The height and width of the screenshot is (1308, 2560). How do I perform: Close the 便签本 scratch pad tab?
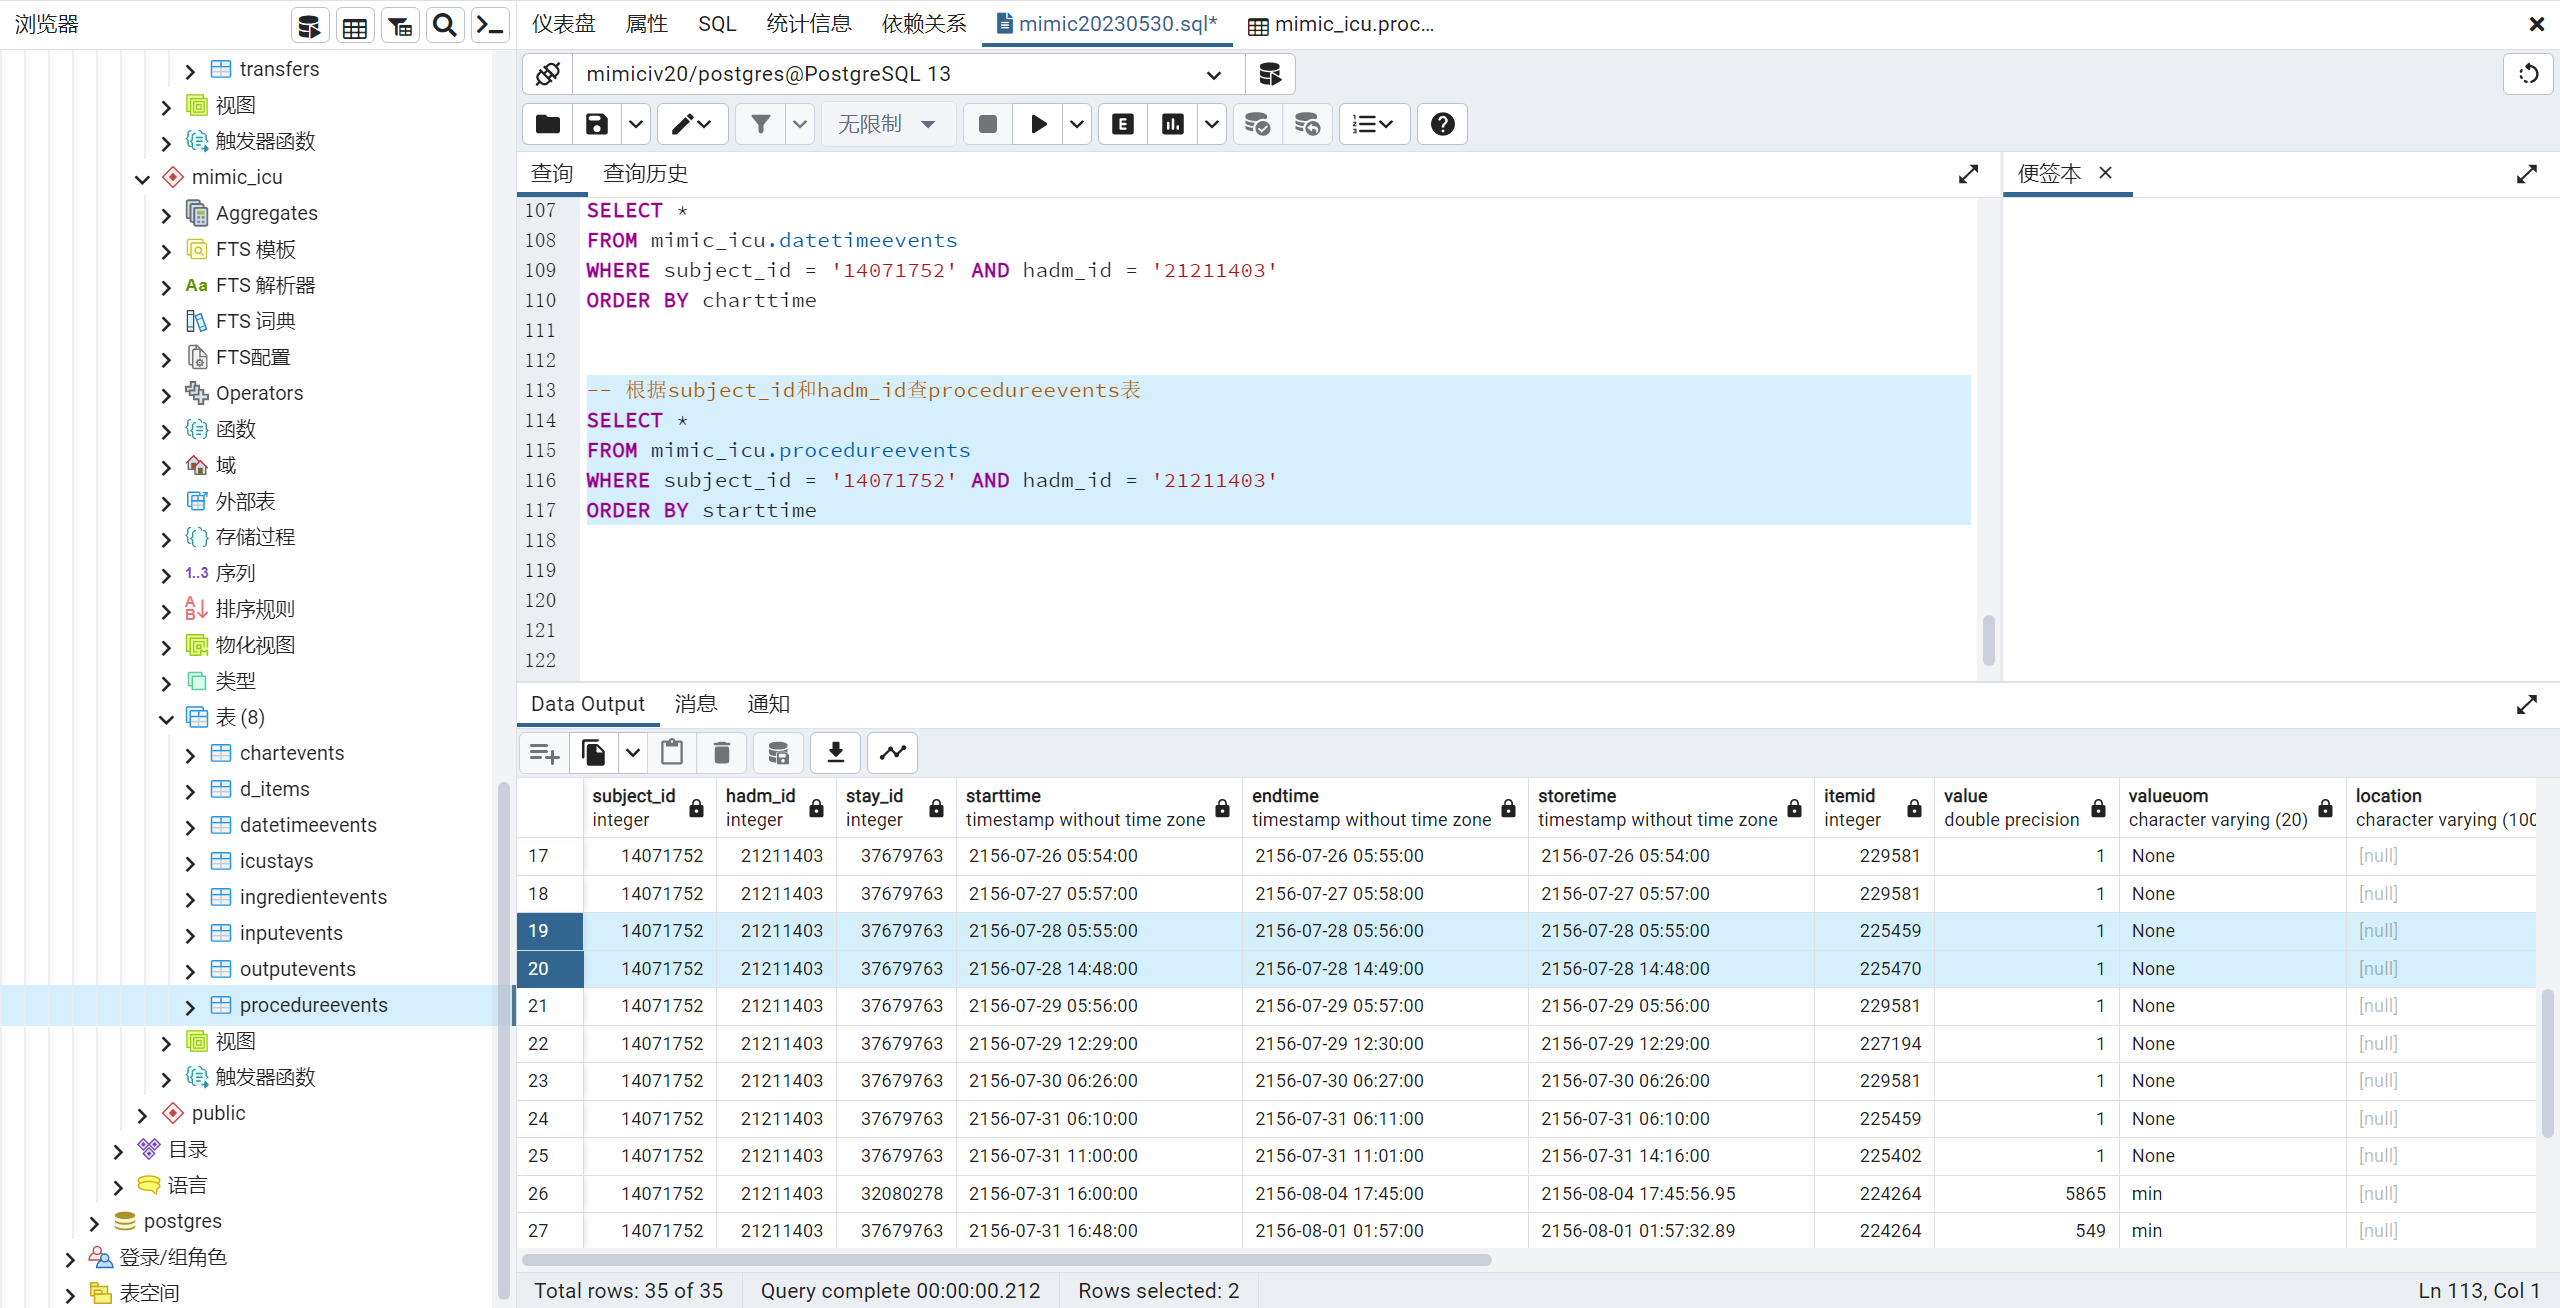click(2105, 173)
